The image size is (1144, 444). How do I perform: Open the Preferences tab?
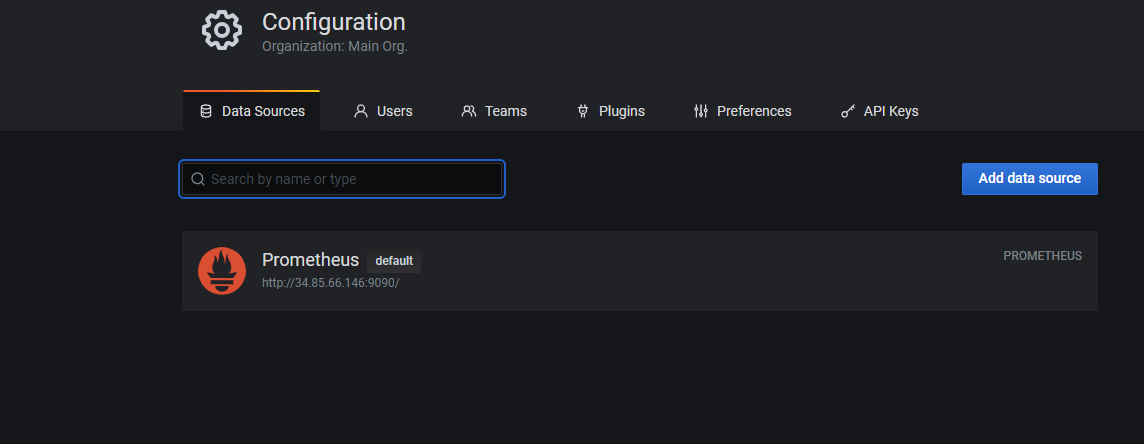pos(742,112)
